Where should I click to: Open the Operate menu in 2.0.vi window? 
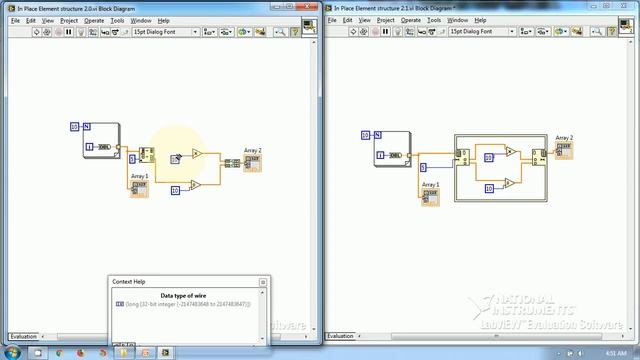click(94, 20)
